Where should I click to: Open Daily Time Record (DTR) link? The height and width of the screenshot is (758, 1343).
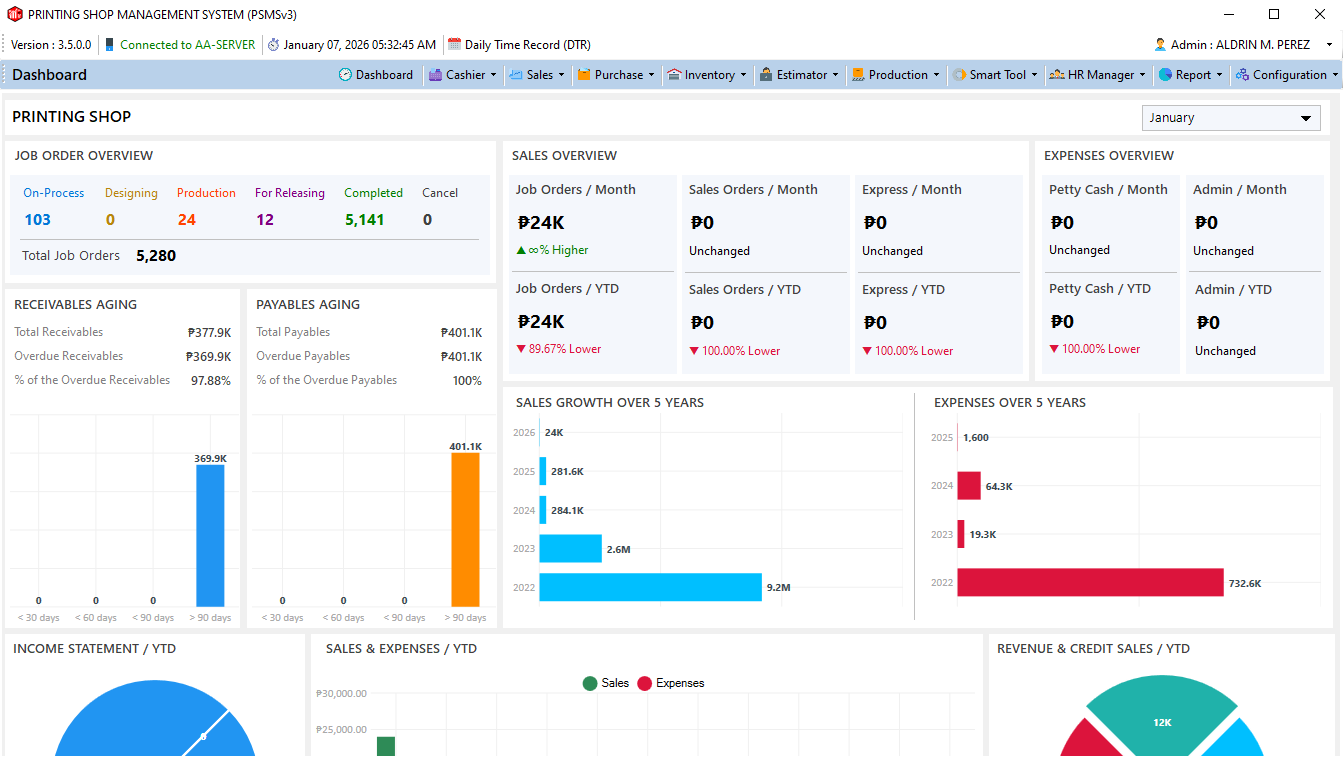click(527, 45)
